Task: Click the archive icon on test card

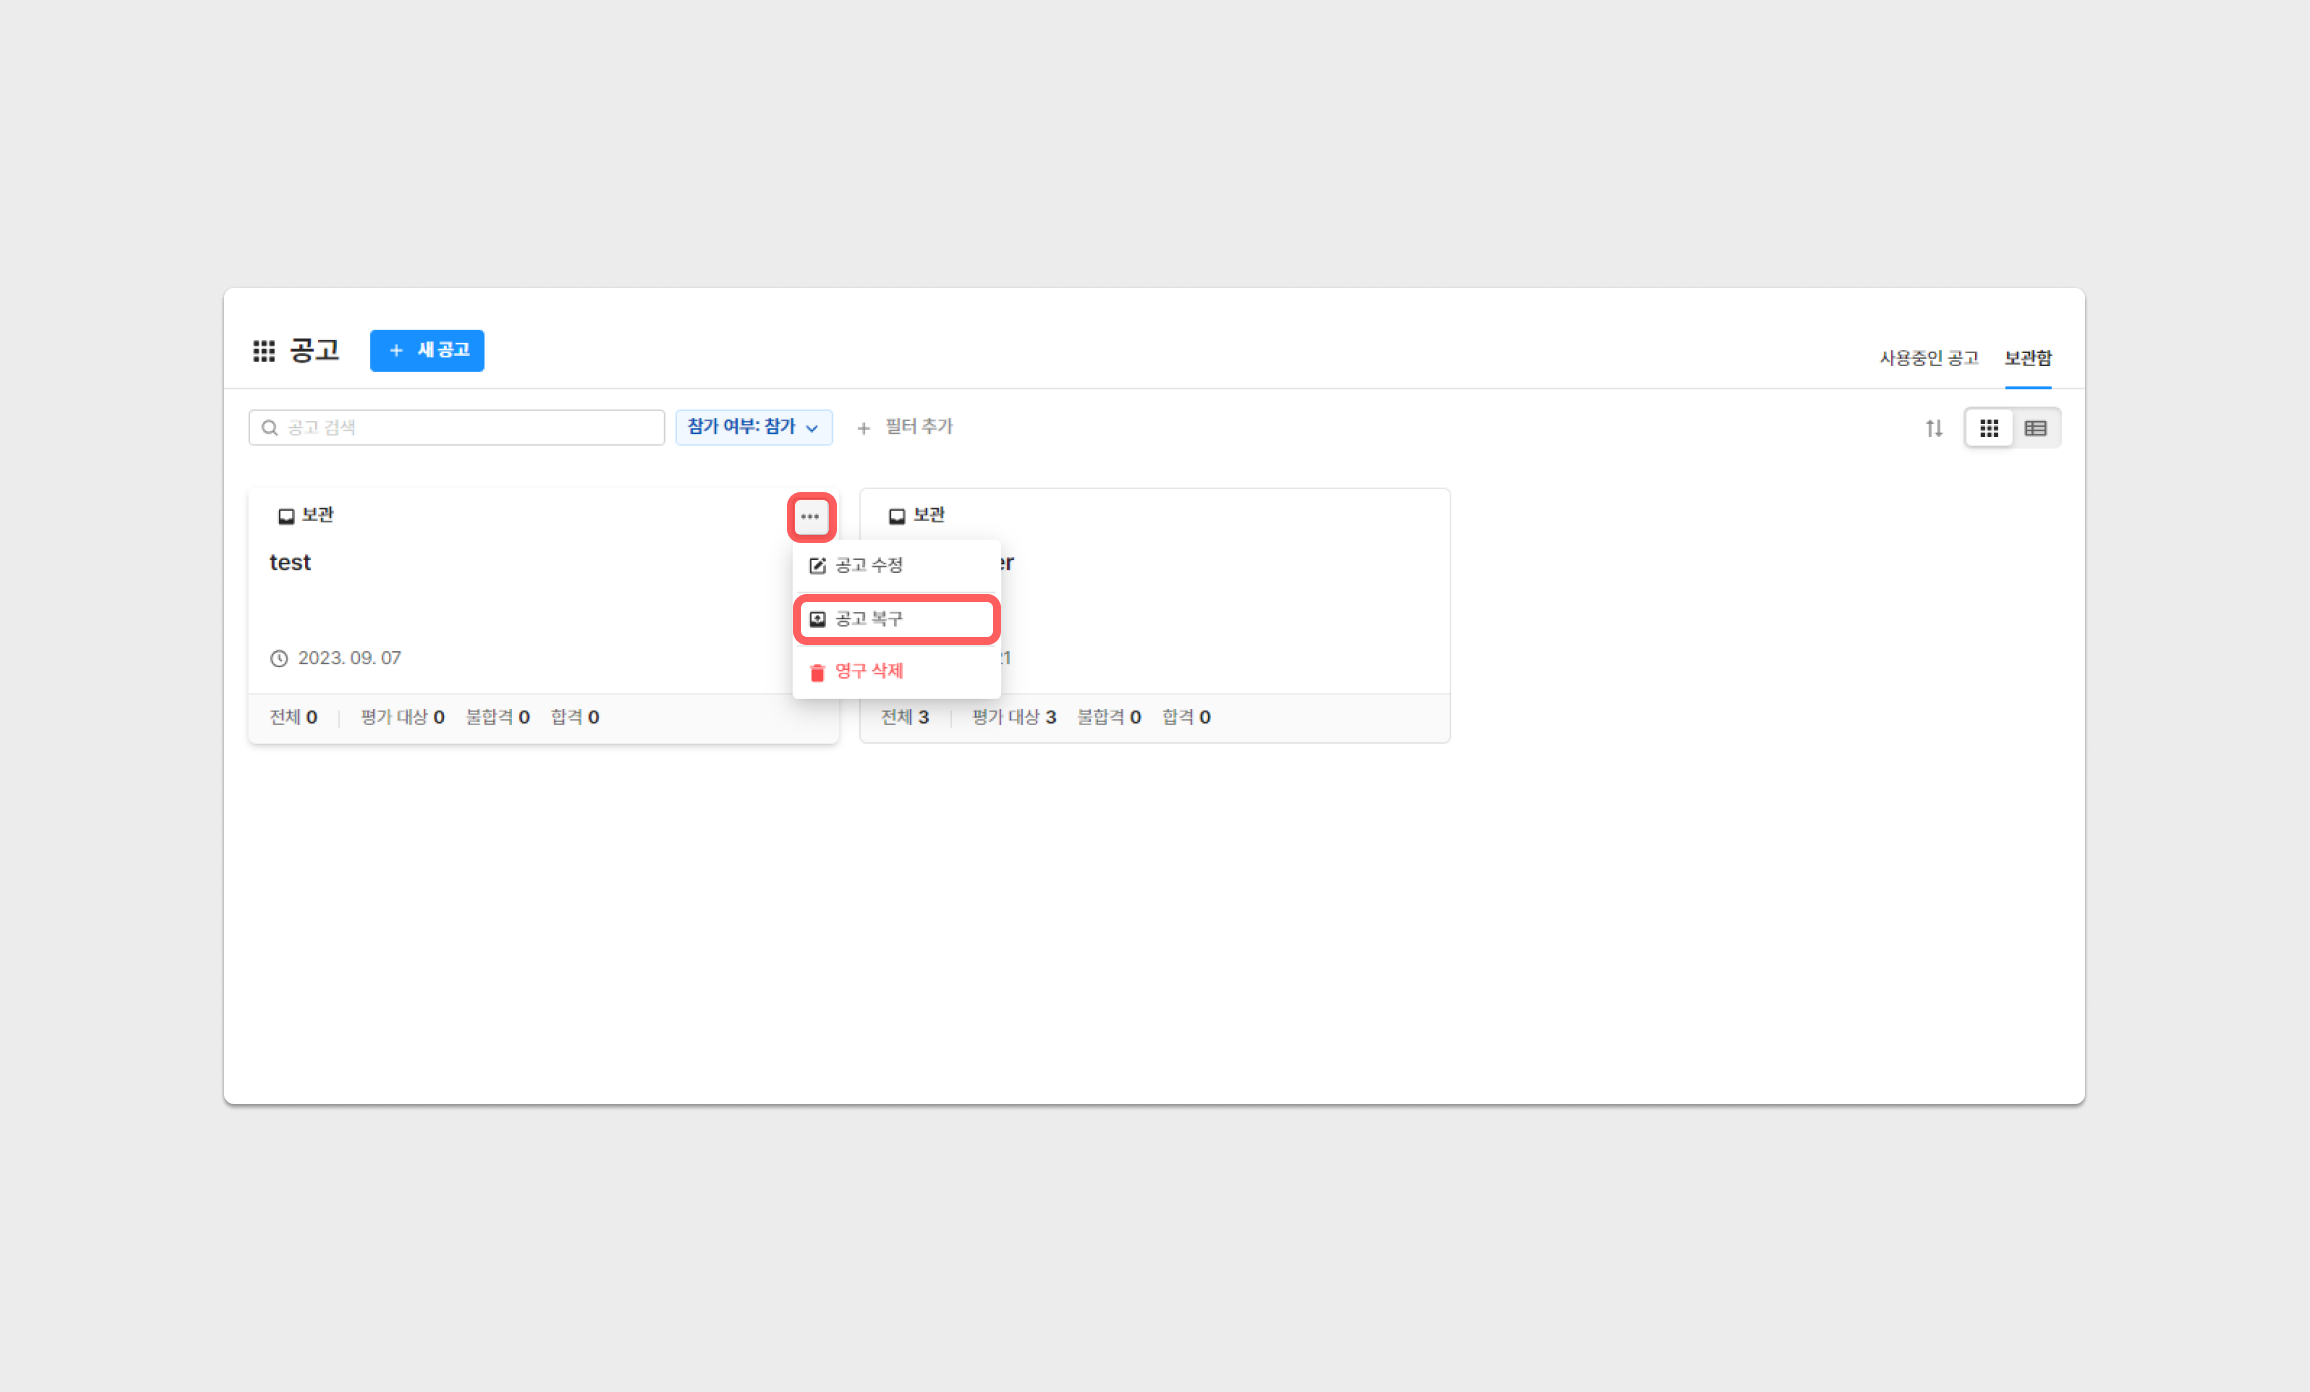Action: click(x=286, y=516)
